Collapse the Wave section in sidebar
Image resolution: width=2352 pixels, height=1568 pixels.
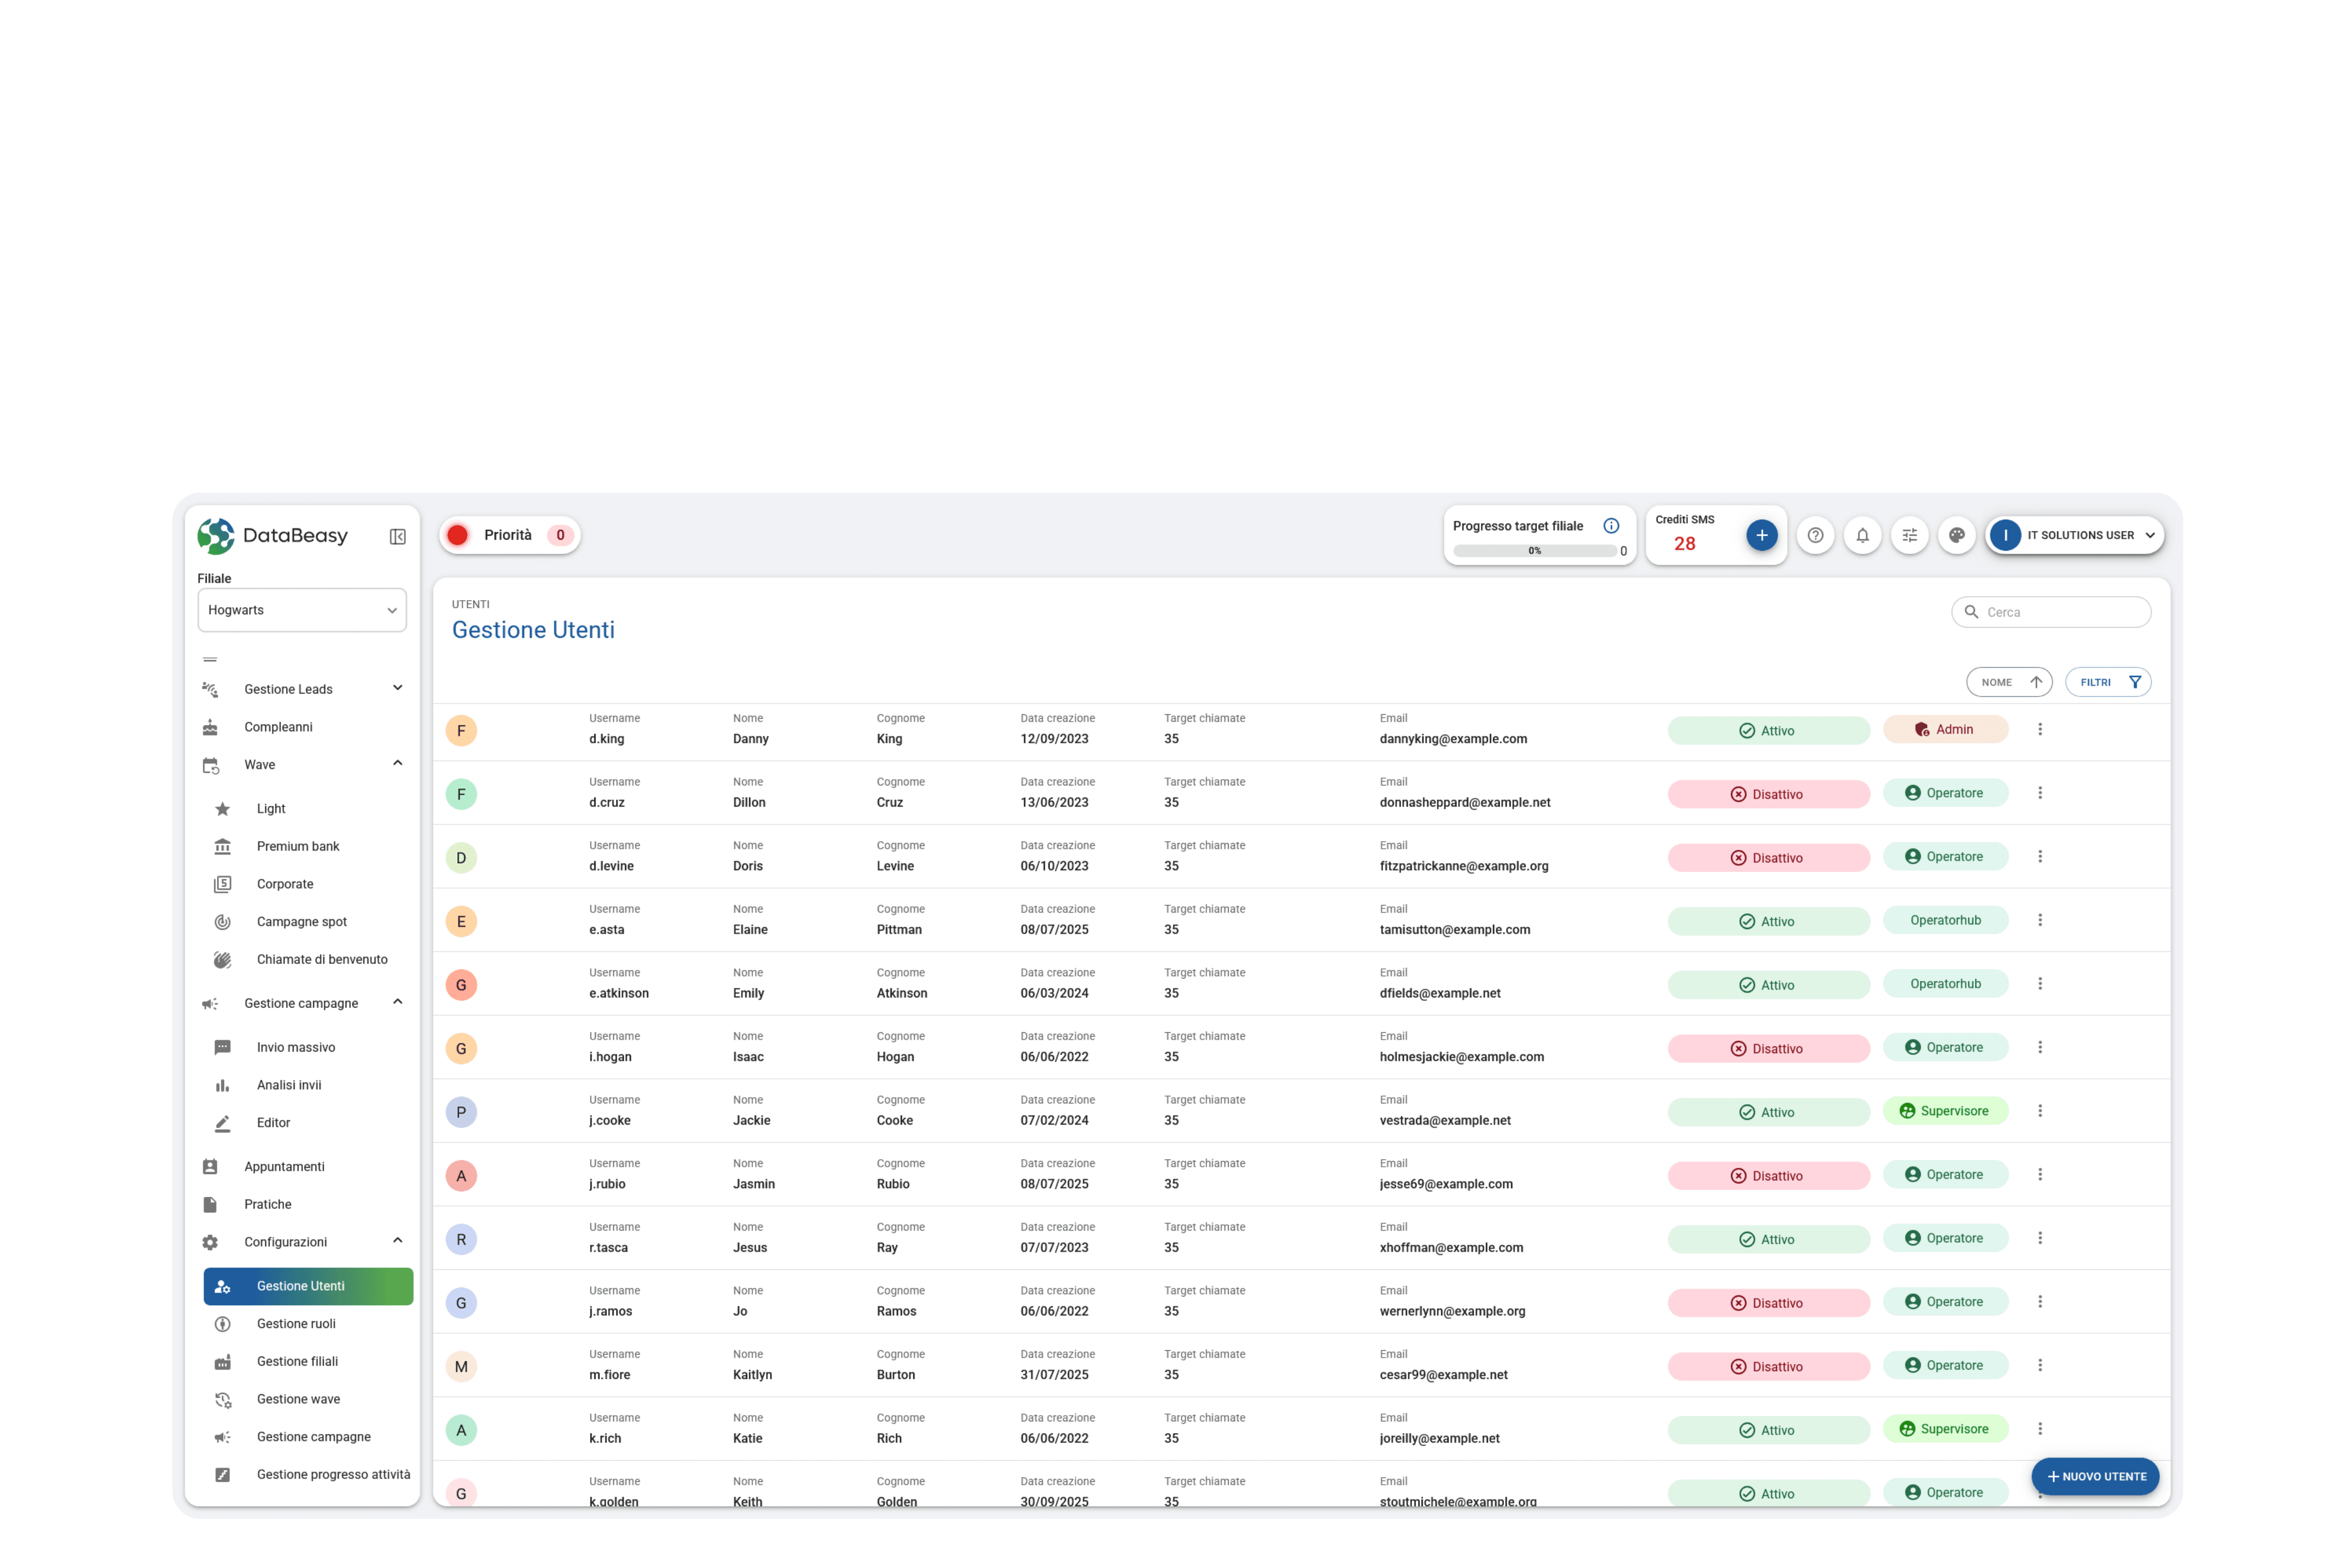click(397, 763)
